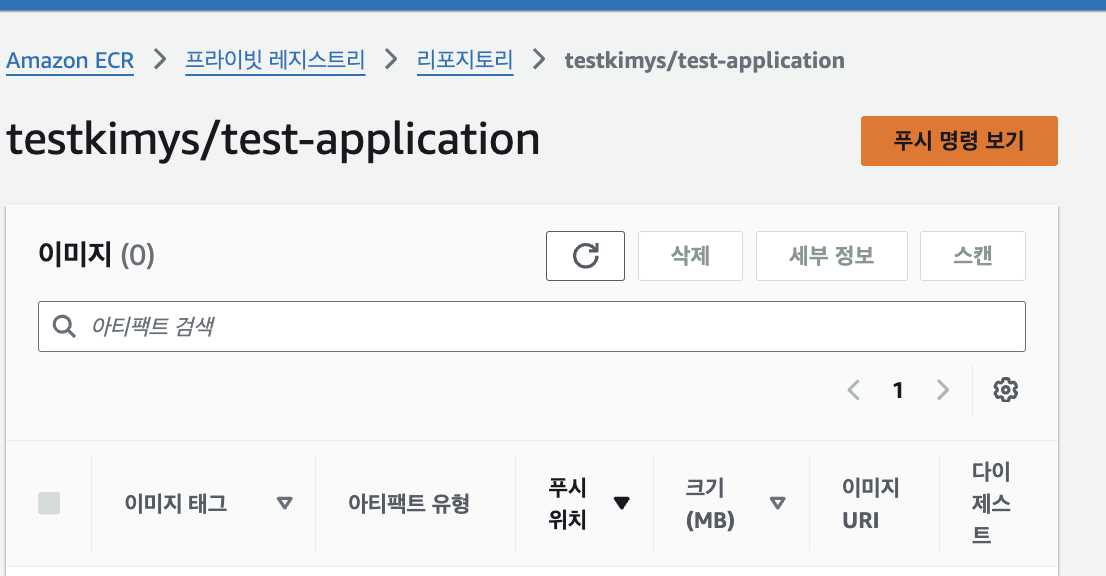The image size is (1106, 576).
Task: Open 프라이빗 레지스트리 breadcrumb link
Action: pos(275,61)
